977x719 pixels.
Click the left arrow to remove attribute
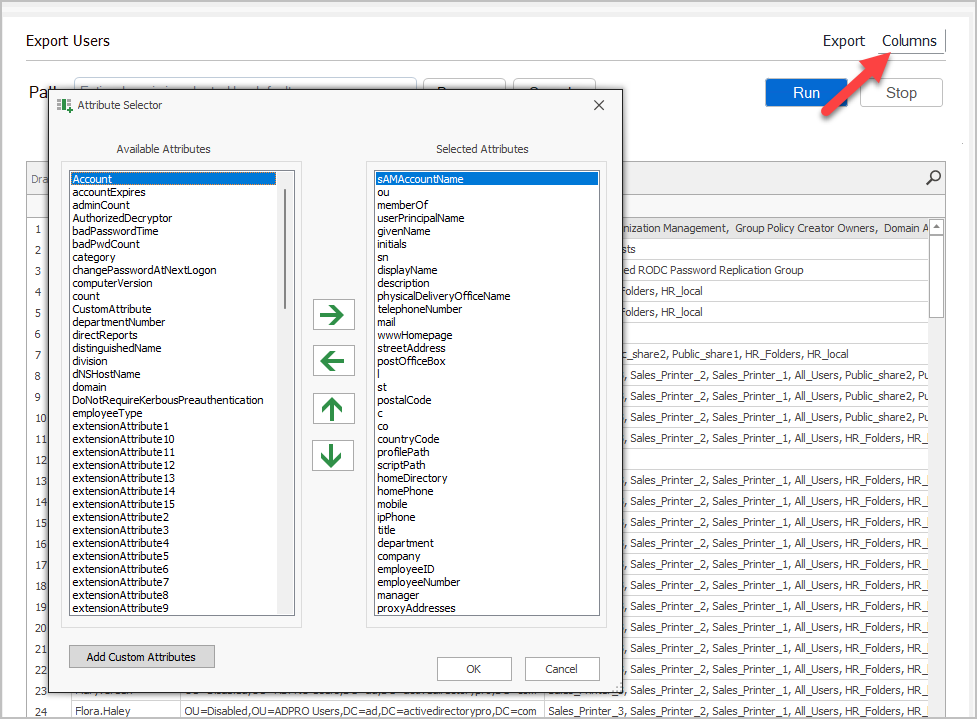pyautogui.click(x=334, y=360)
